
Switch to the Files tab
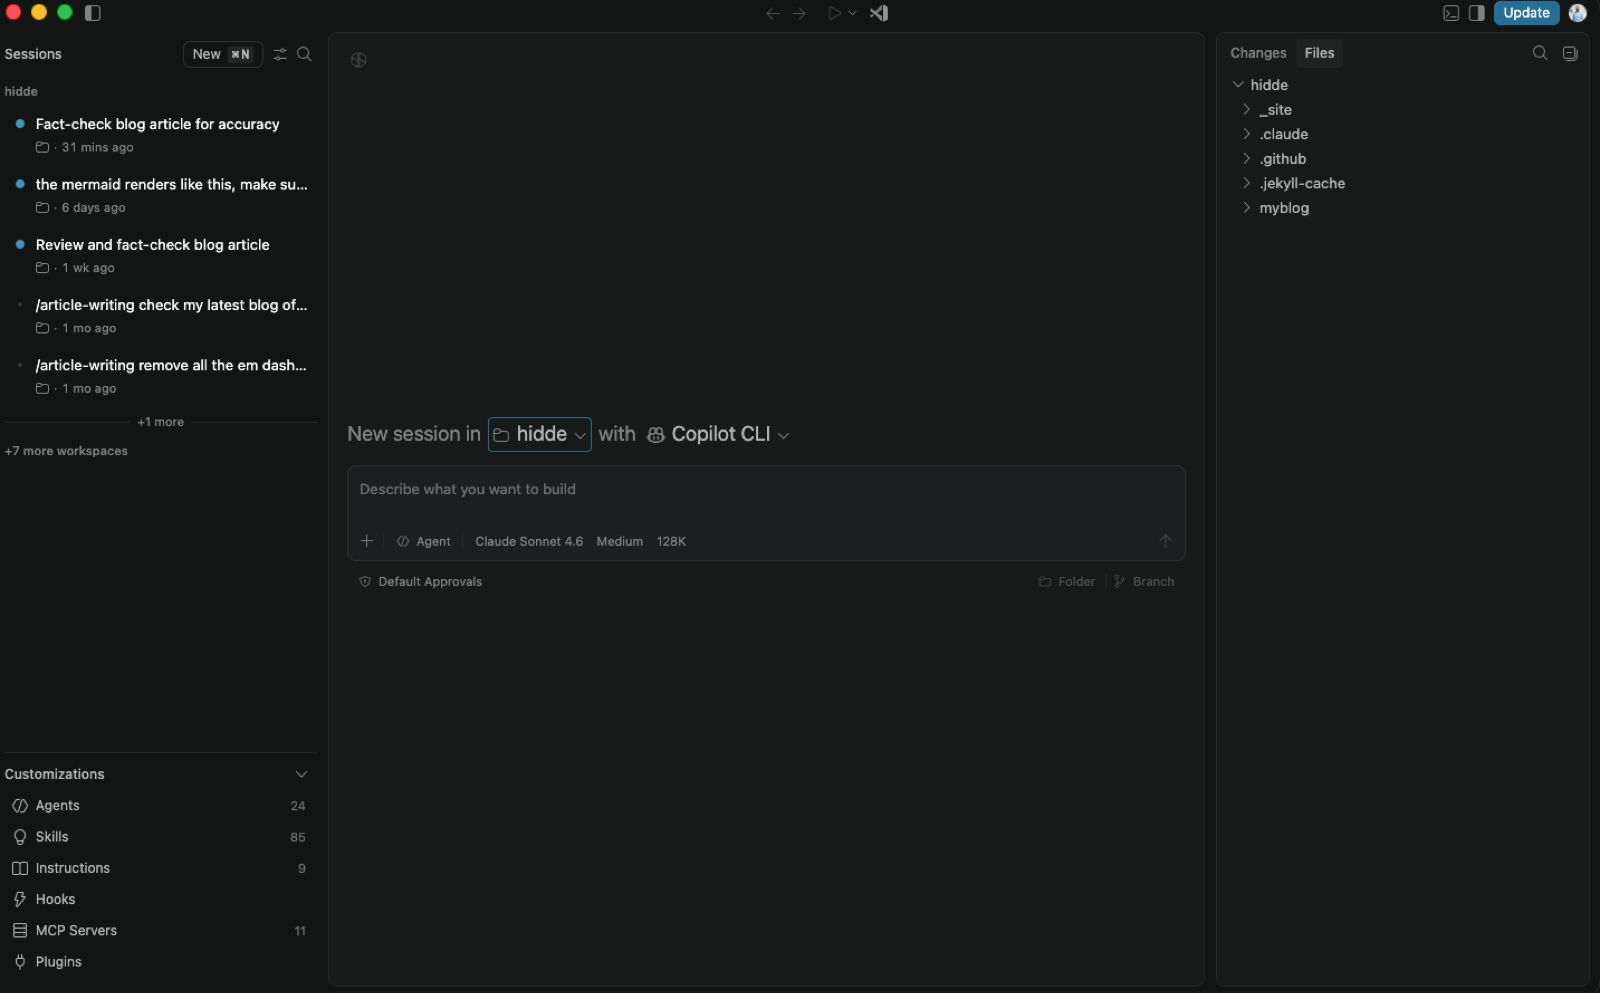pos(1319,53)
